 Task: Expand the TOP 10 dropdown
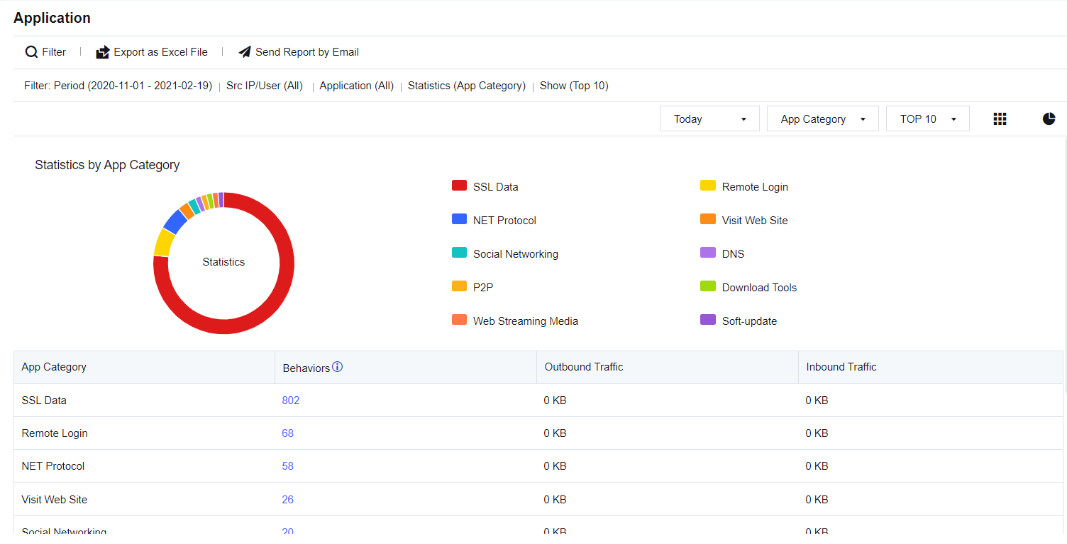927,119
